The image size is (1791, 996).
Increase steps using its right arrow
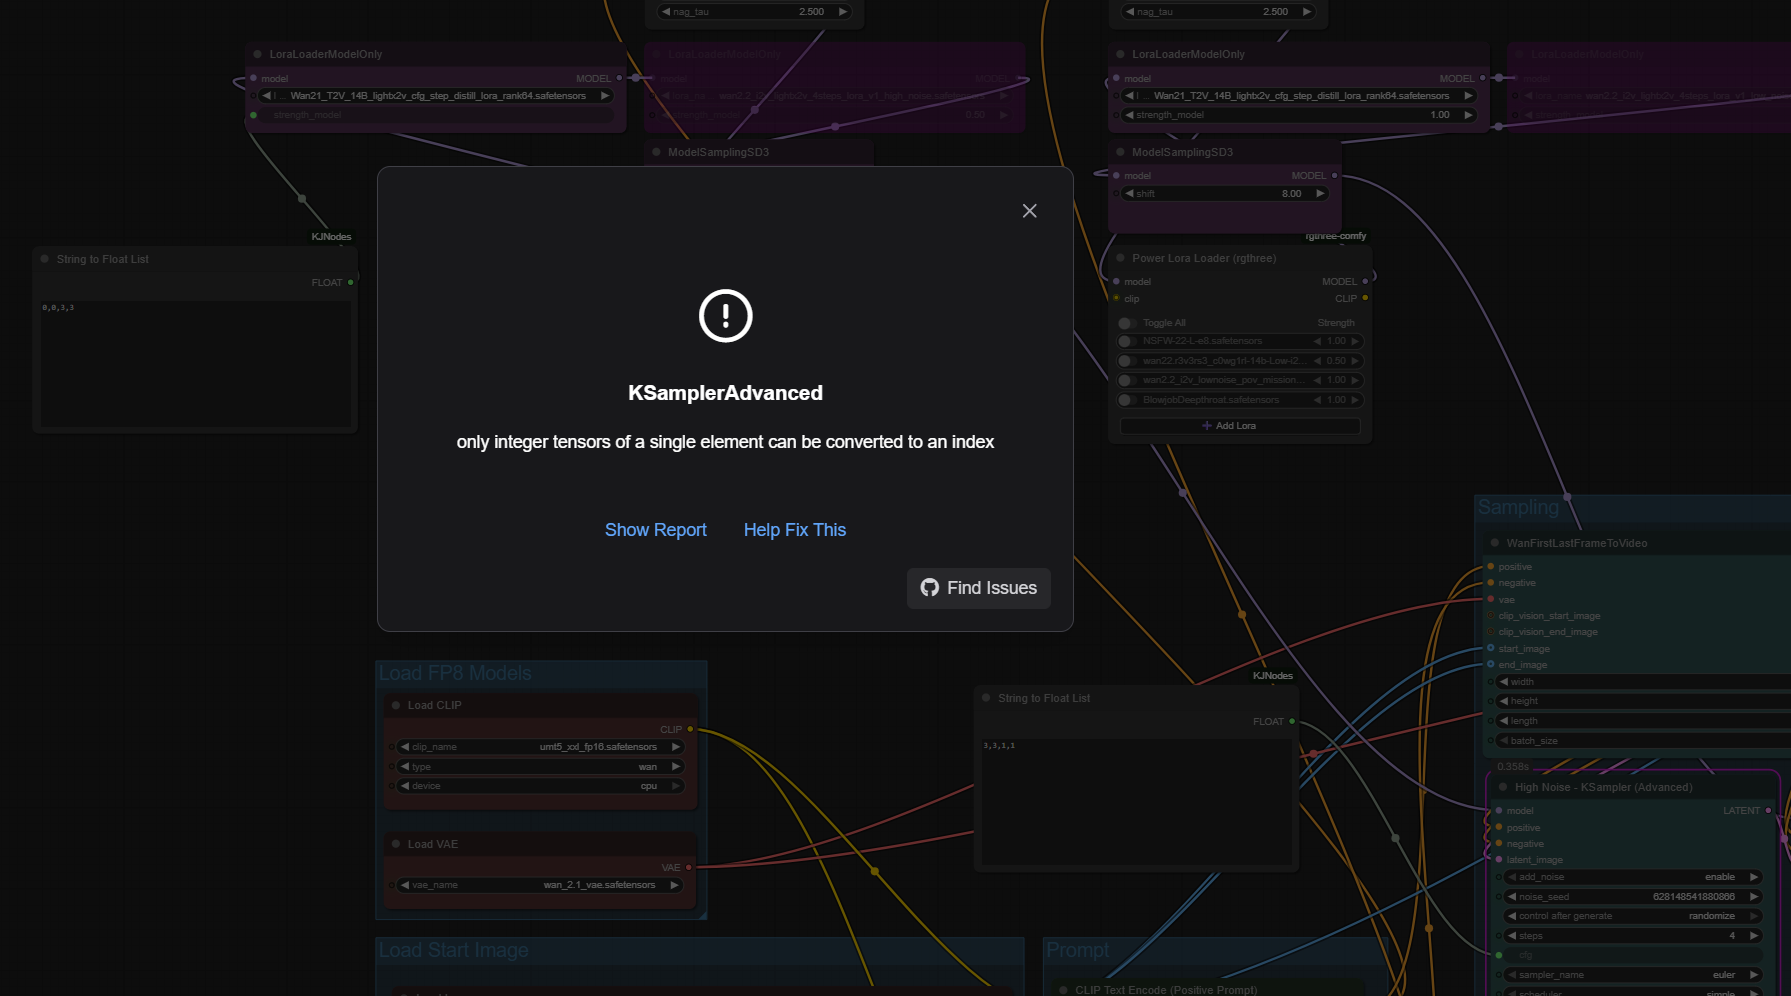(x=1754, y=936)
